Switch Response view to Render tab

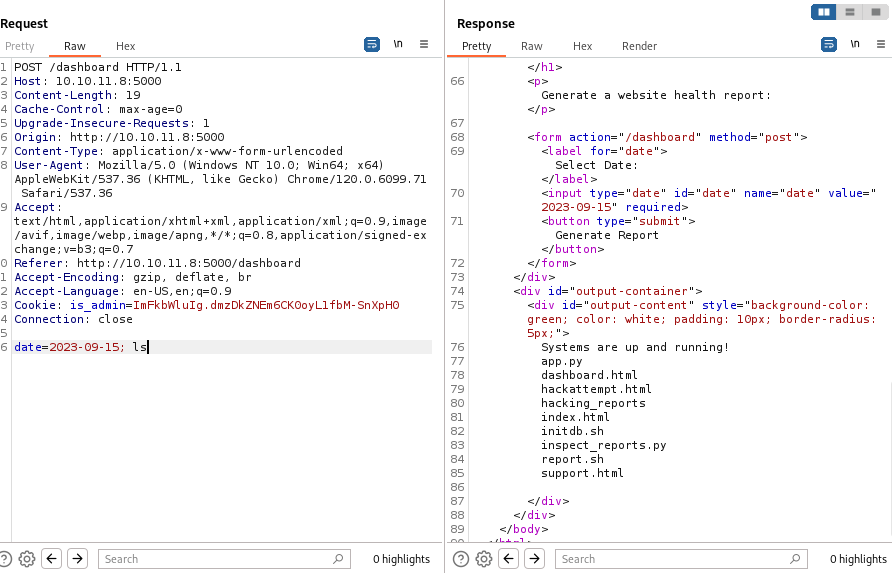[639, 46]
